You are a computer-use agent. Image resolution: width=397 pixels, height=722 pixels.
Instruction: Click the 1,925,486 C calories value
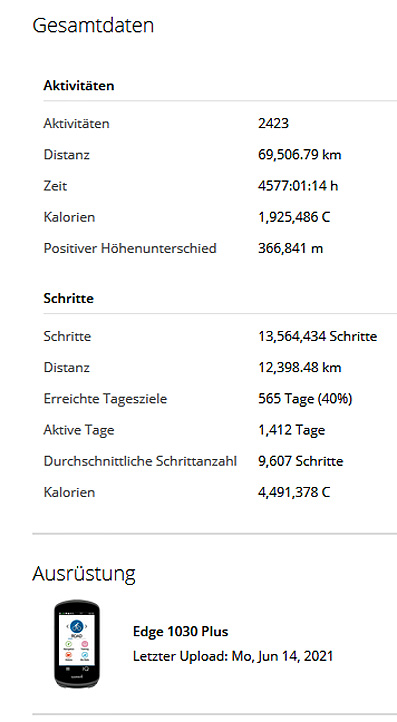(x=294, y=217)
